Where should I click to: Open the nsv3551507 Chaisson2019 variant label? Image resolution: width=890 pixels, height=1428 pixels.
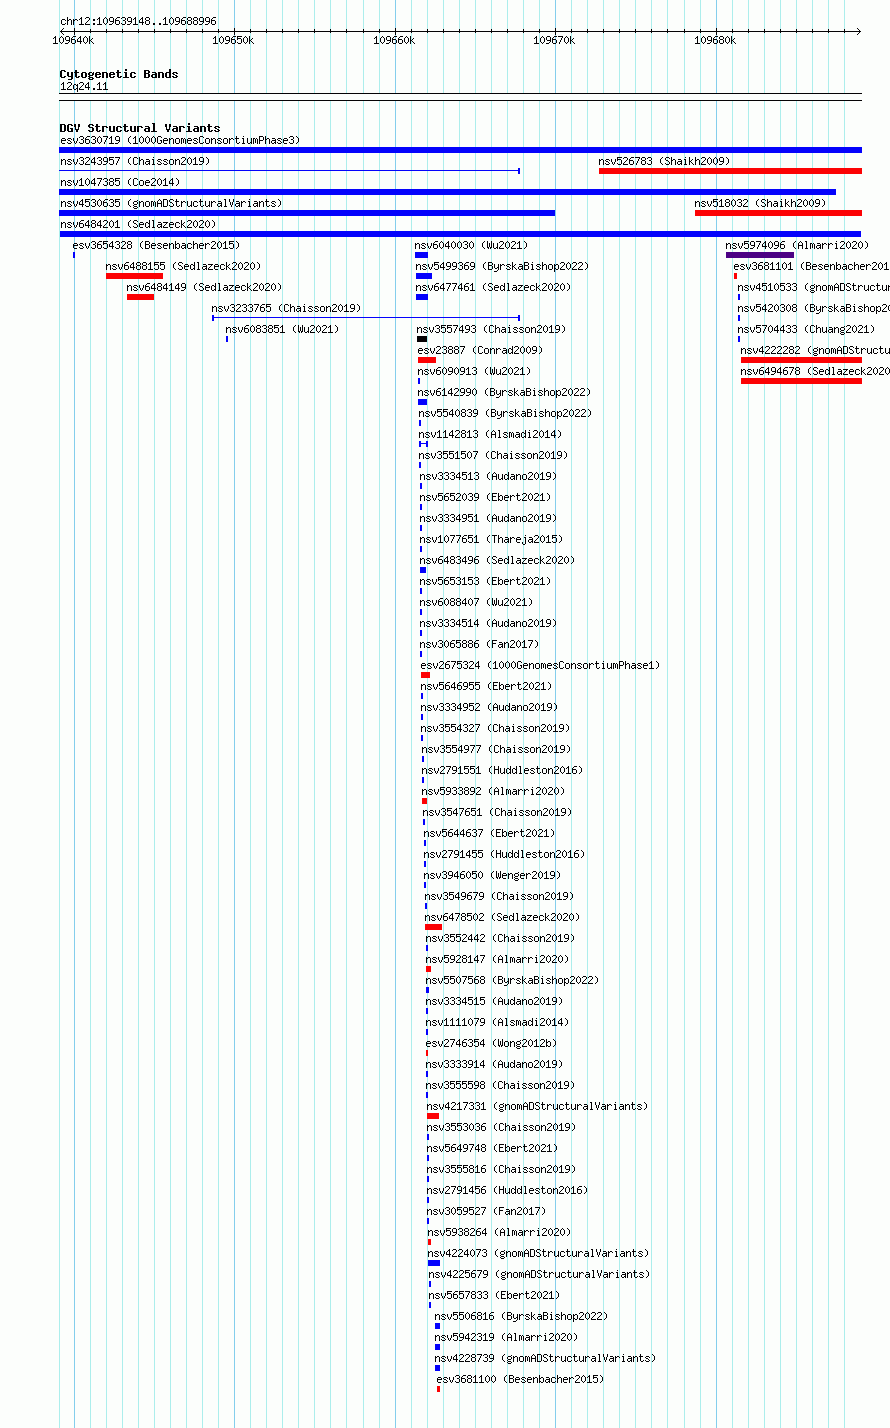tap(494, 455)
